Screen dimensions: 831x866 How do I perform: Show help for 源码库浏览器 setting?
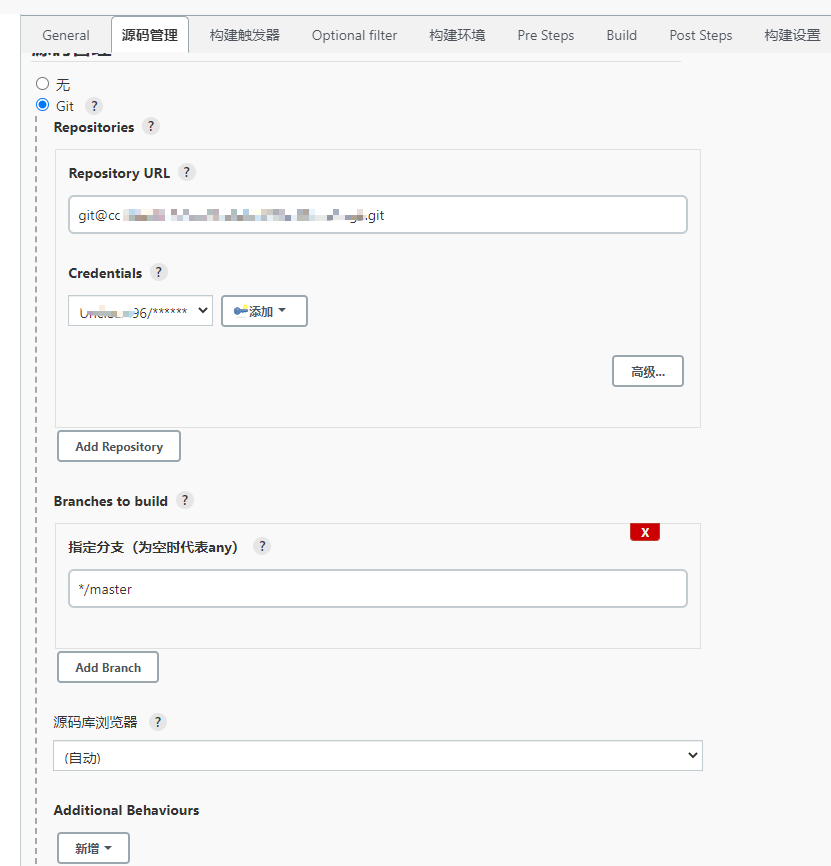[x=157, y=722]
